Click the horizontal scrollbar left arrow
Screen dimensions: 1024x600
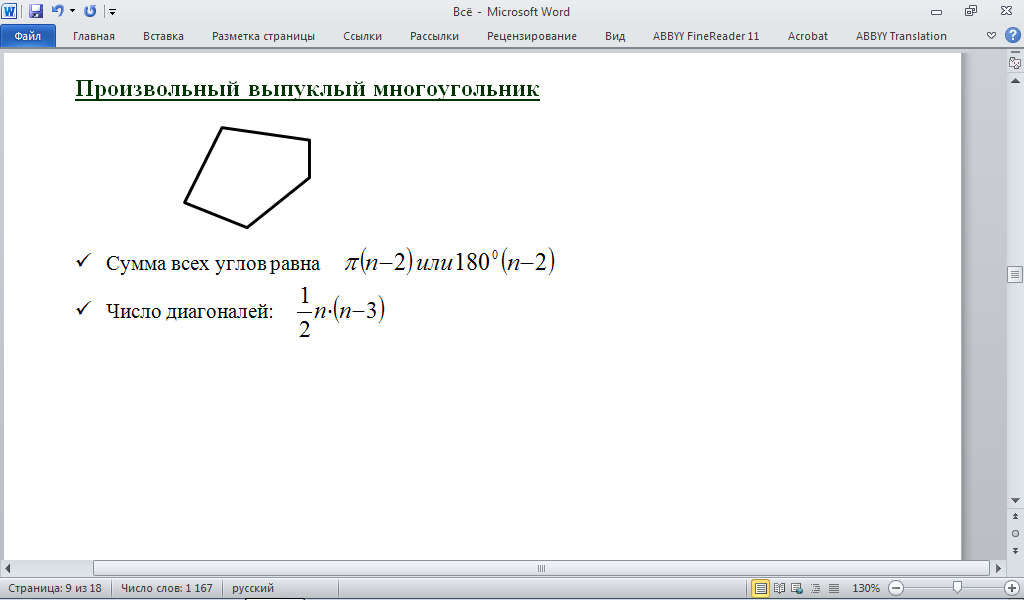8,568
